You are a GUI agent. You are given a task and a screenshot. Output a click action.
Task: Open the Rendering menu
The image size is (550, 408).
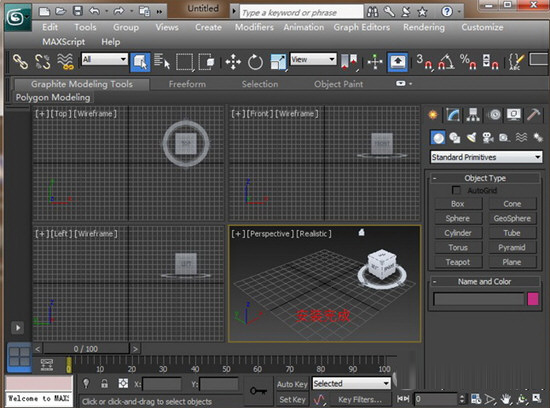(423, 27)
